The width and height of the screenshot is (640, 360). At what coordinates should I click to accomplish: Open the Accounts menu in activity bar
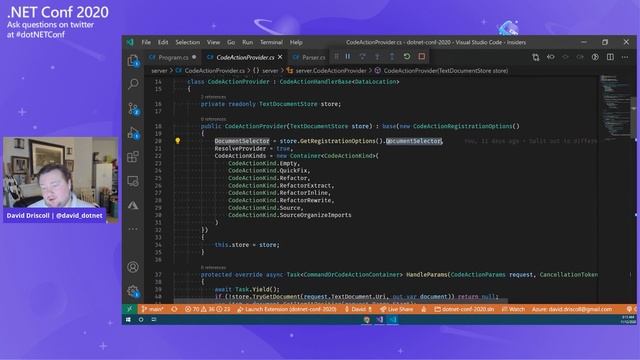[133, 267]
